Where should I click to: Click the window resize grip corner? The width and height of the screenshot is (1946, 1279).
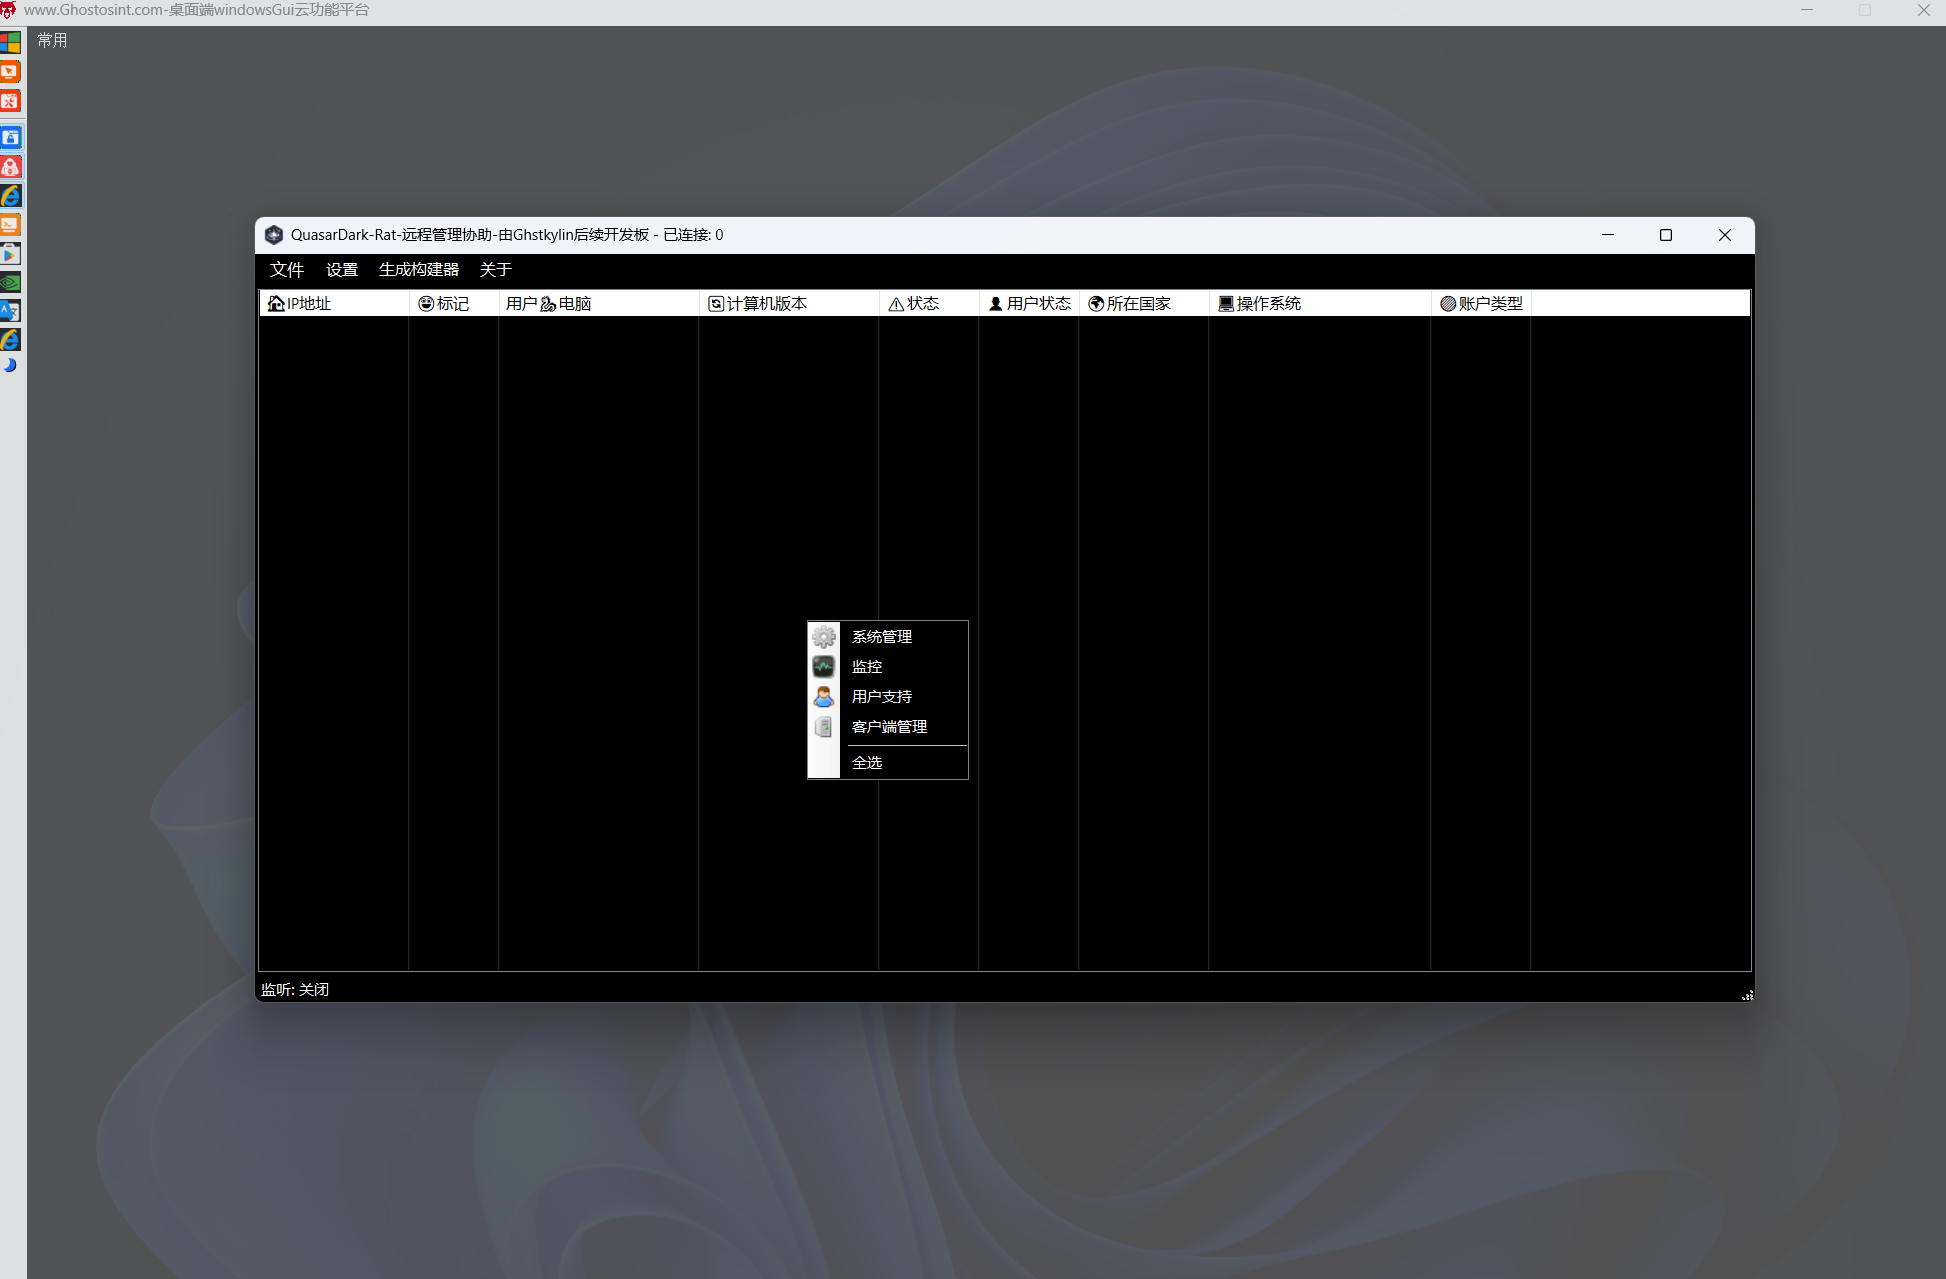coord(1747,995)
